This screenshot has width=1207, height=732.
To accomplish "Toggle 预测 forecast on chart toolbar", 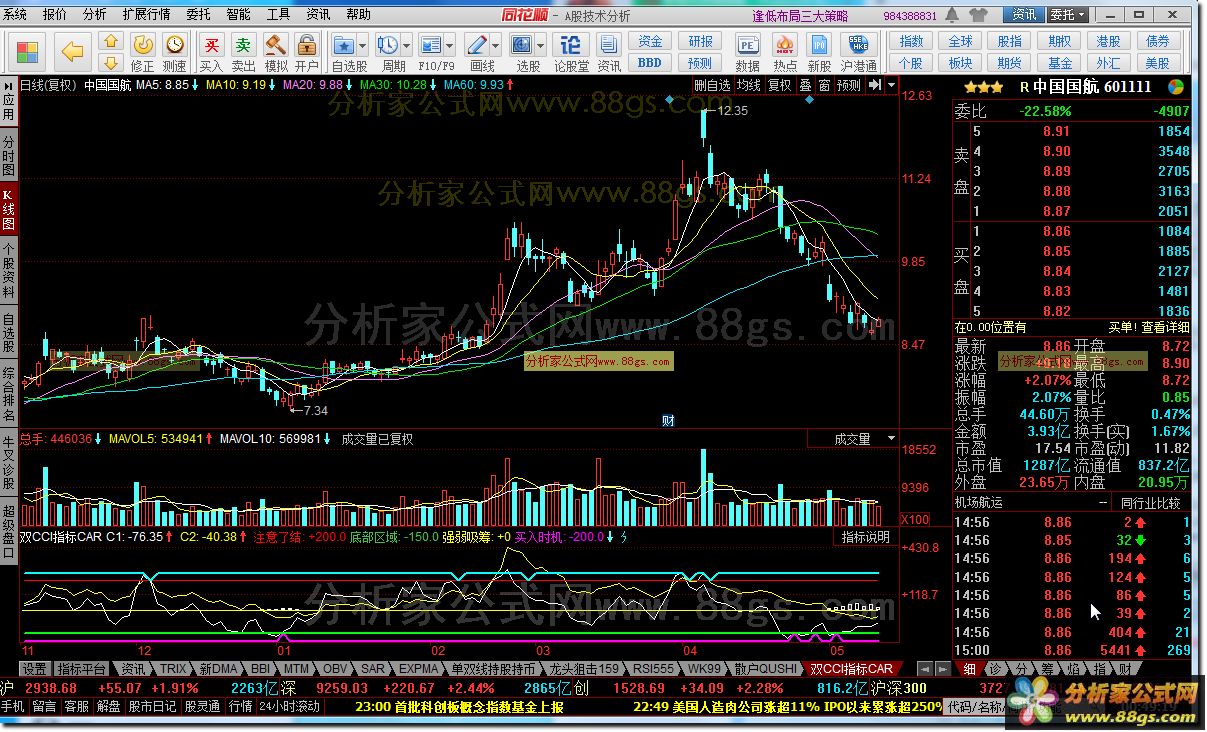I will (848, 86).
